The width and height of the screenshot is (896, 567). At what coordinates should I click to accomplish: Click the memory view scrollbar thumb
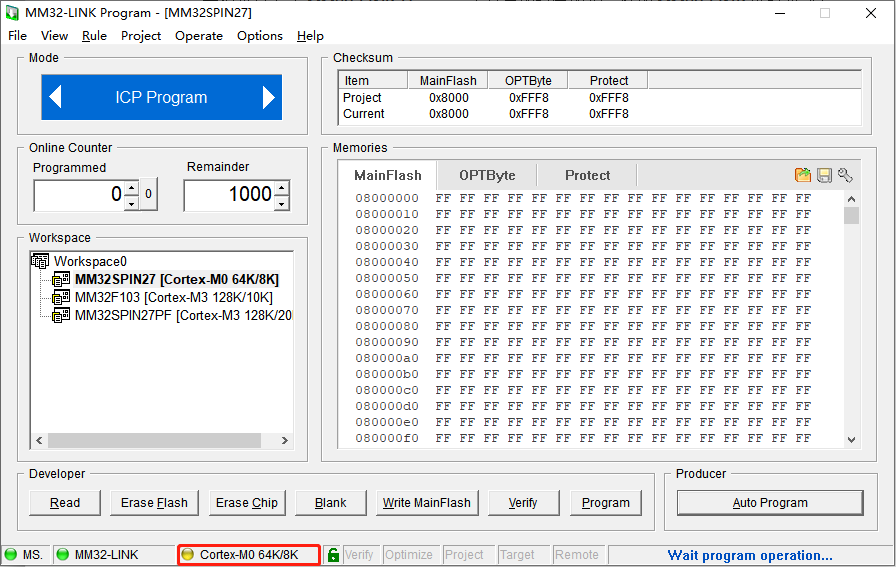coord(851,215)
